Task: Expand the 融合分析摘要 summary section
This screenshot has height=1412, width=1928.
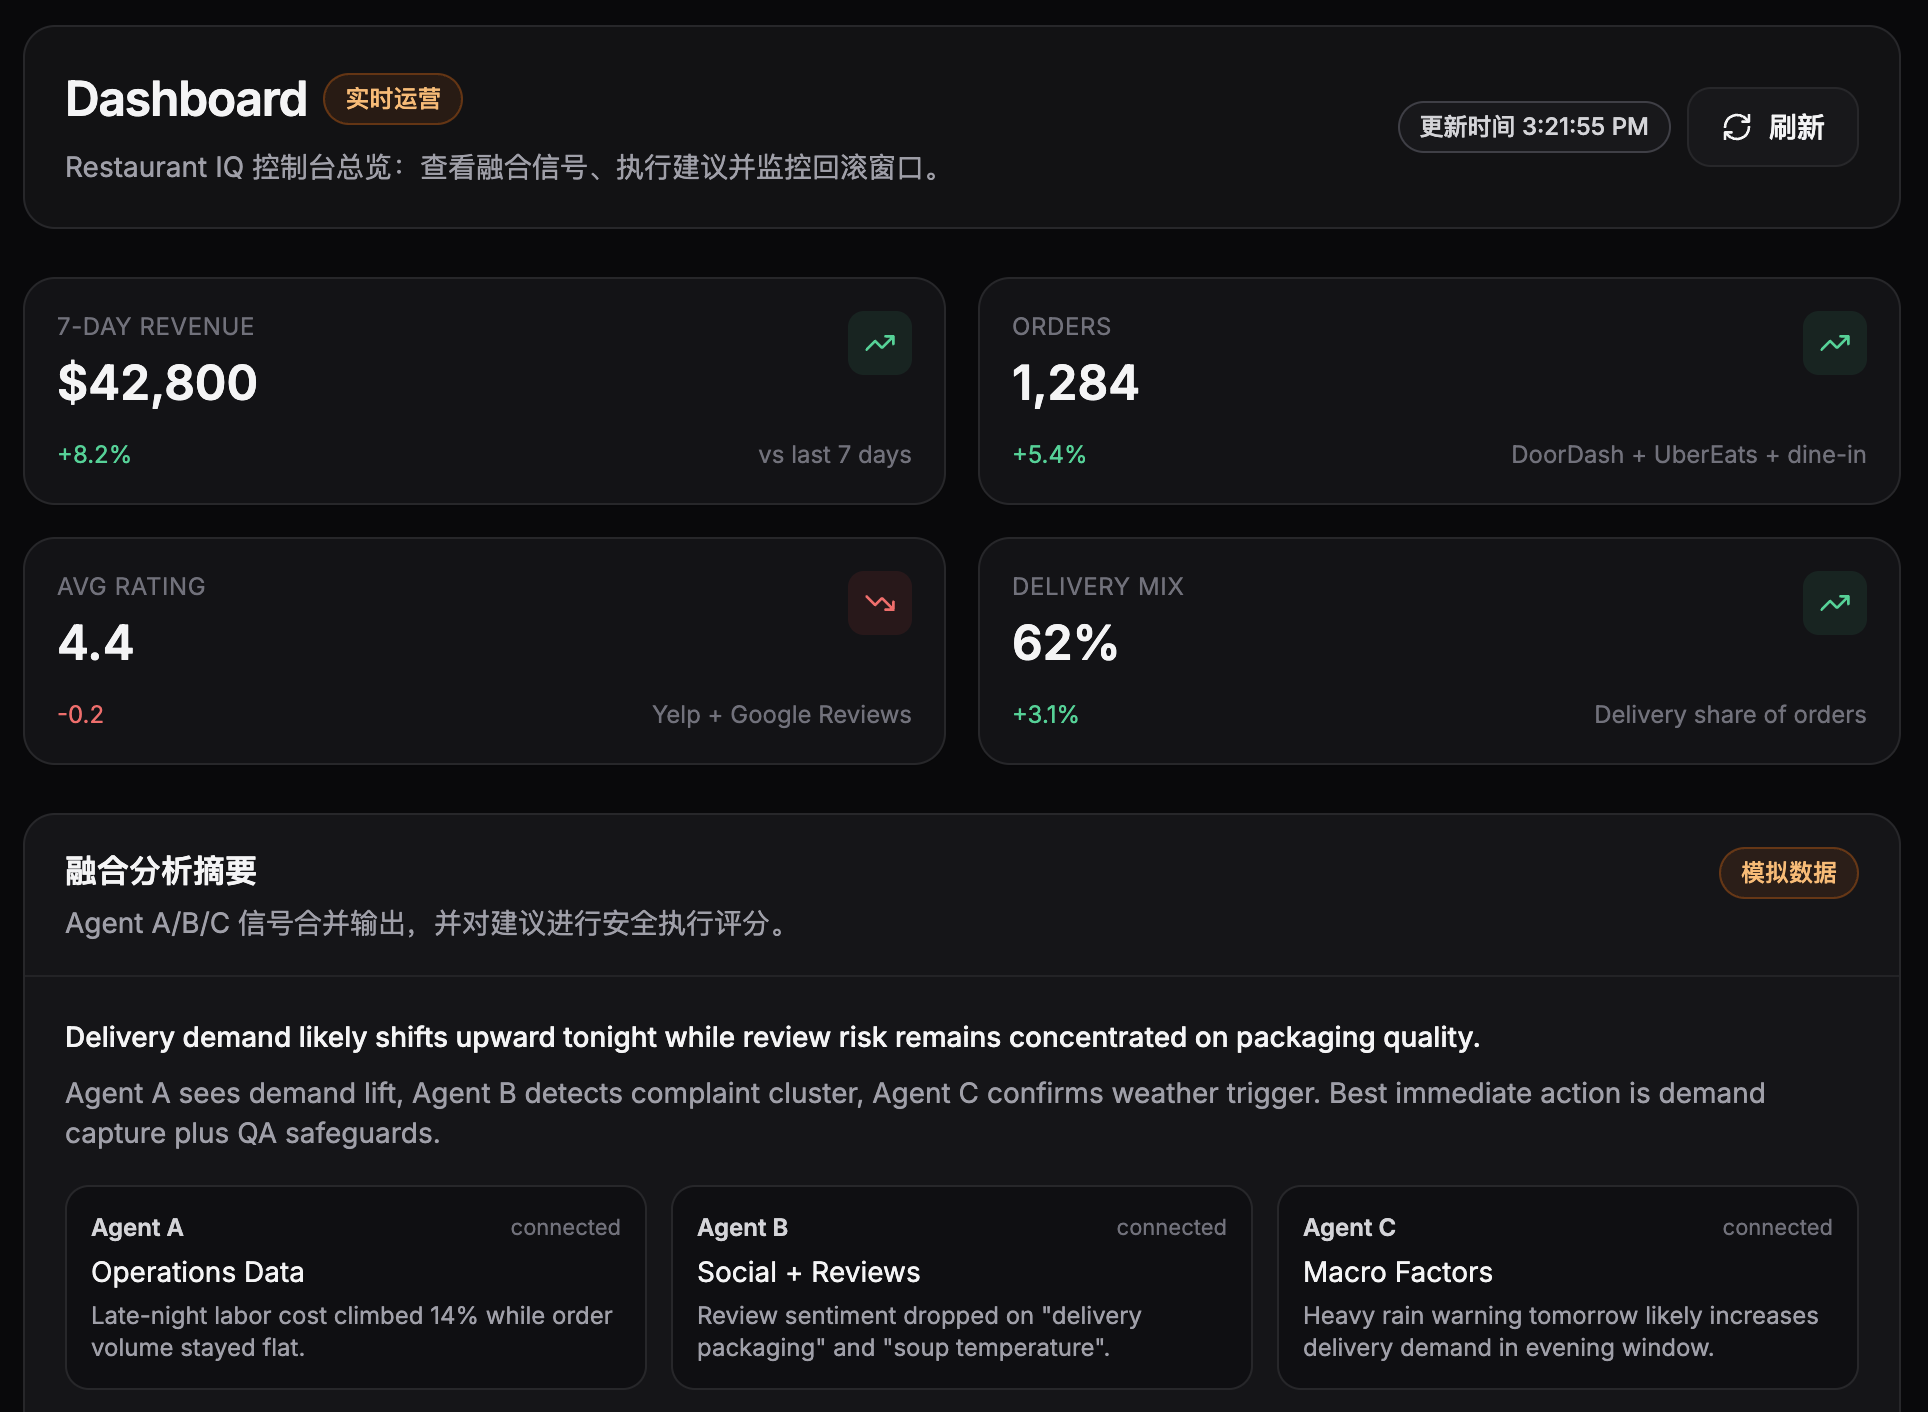Action: pos(160,870)
